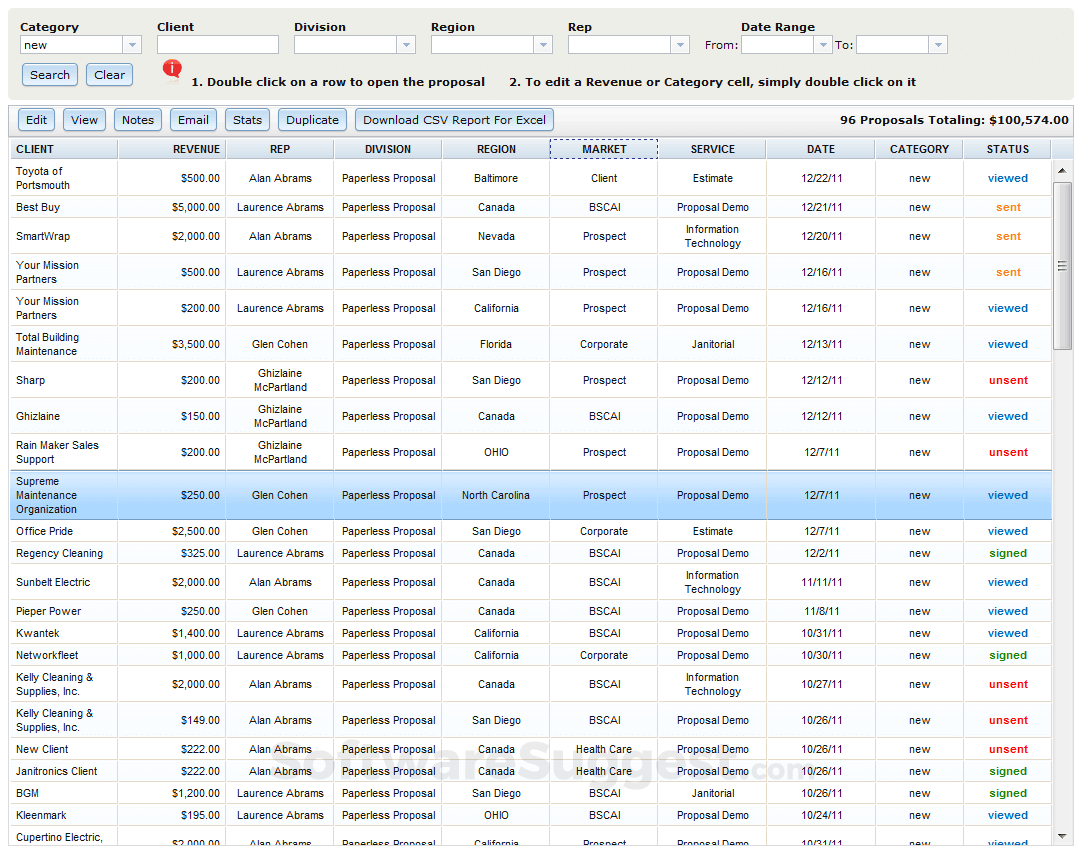Click the Regency Cleaning client cell
Screen dimensions: 1083x859
64,553
